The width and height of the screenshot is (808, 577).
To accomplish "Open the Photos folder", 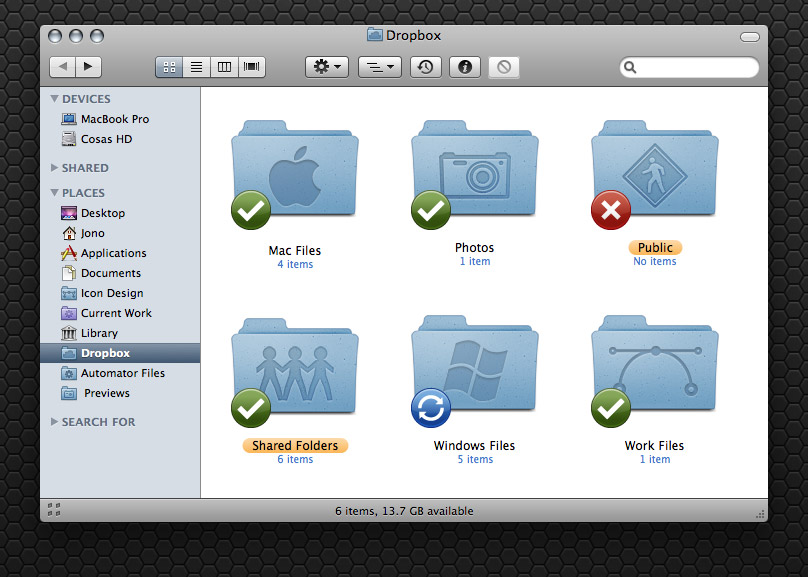I will 474,175.
